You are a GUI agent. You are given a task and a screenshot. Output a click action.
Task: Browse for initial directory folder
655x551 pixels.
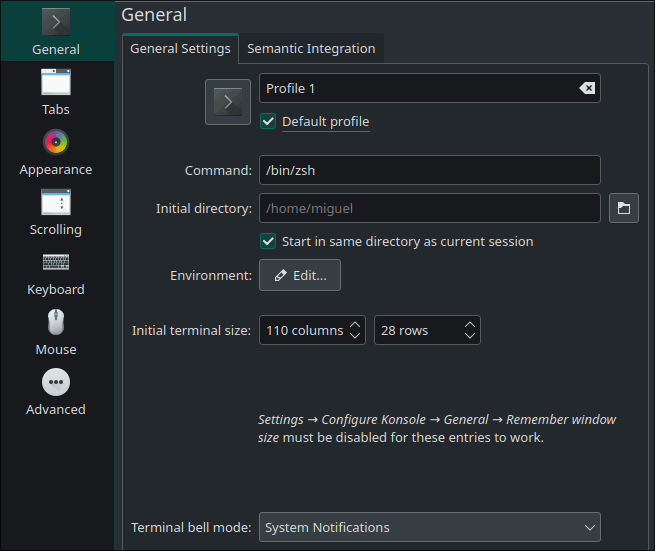pyautogui.click(x=624, y=208)
